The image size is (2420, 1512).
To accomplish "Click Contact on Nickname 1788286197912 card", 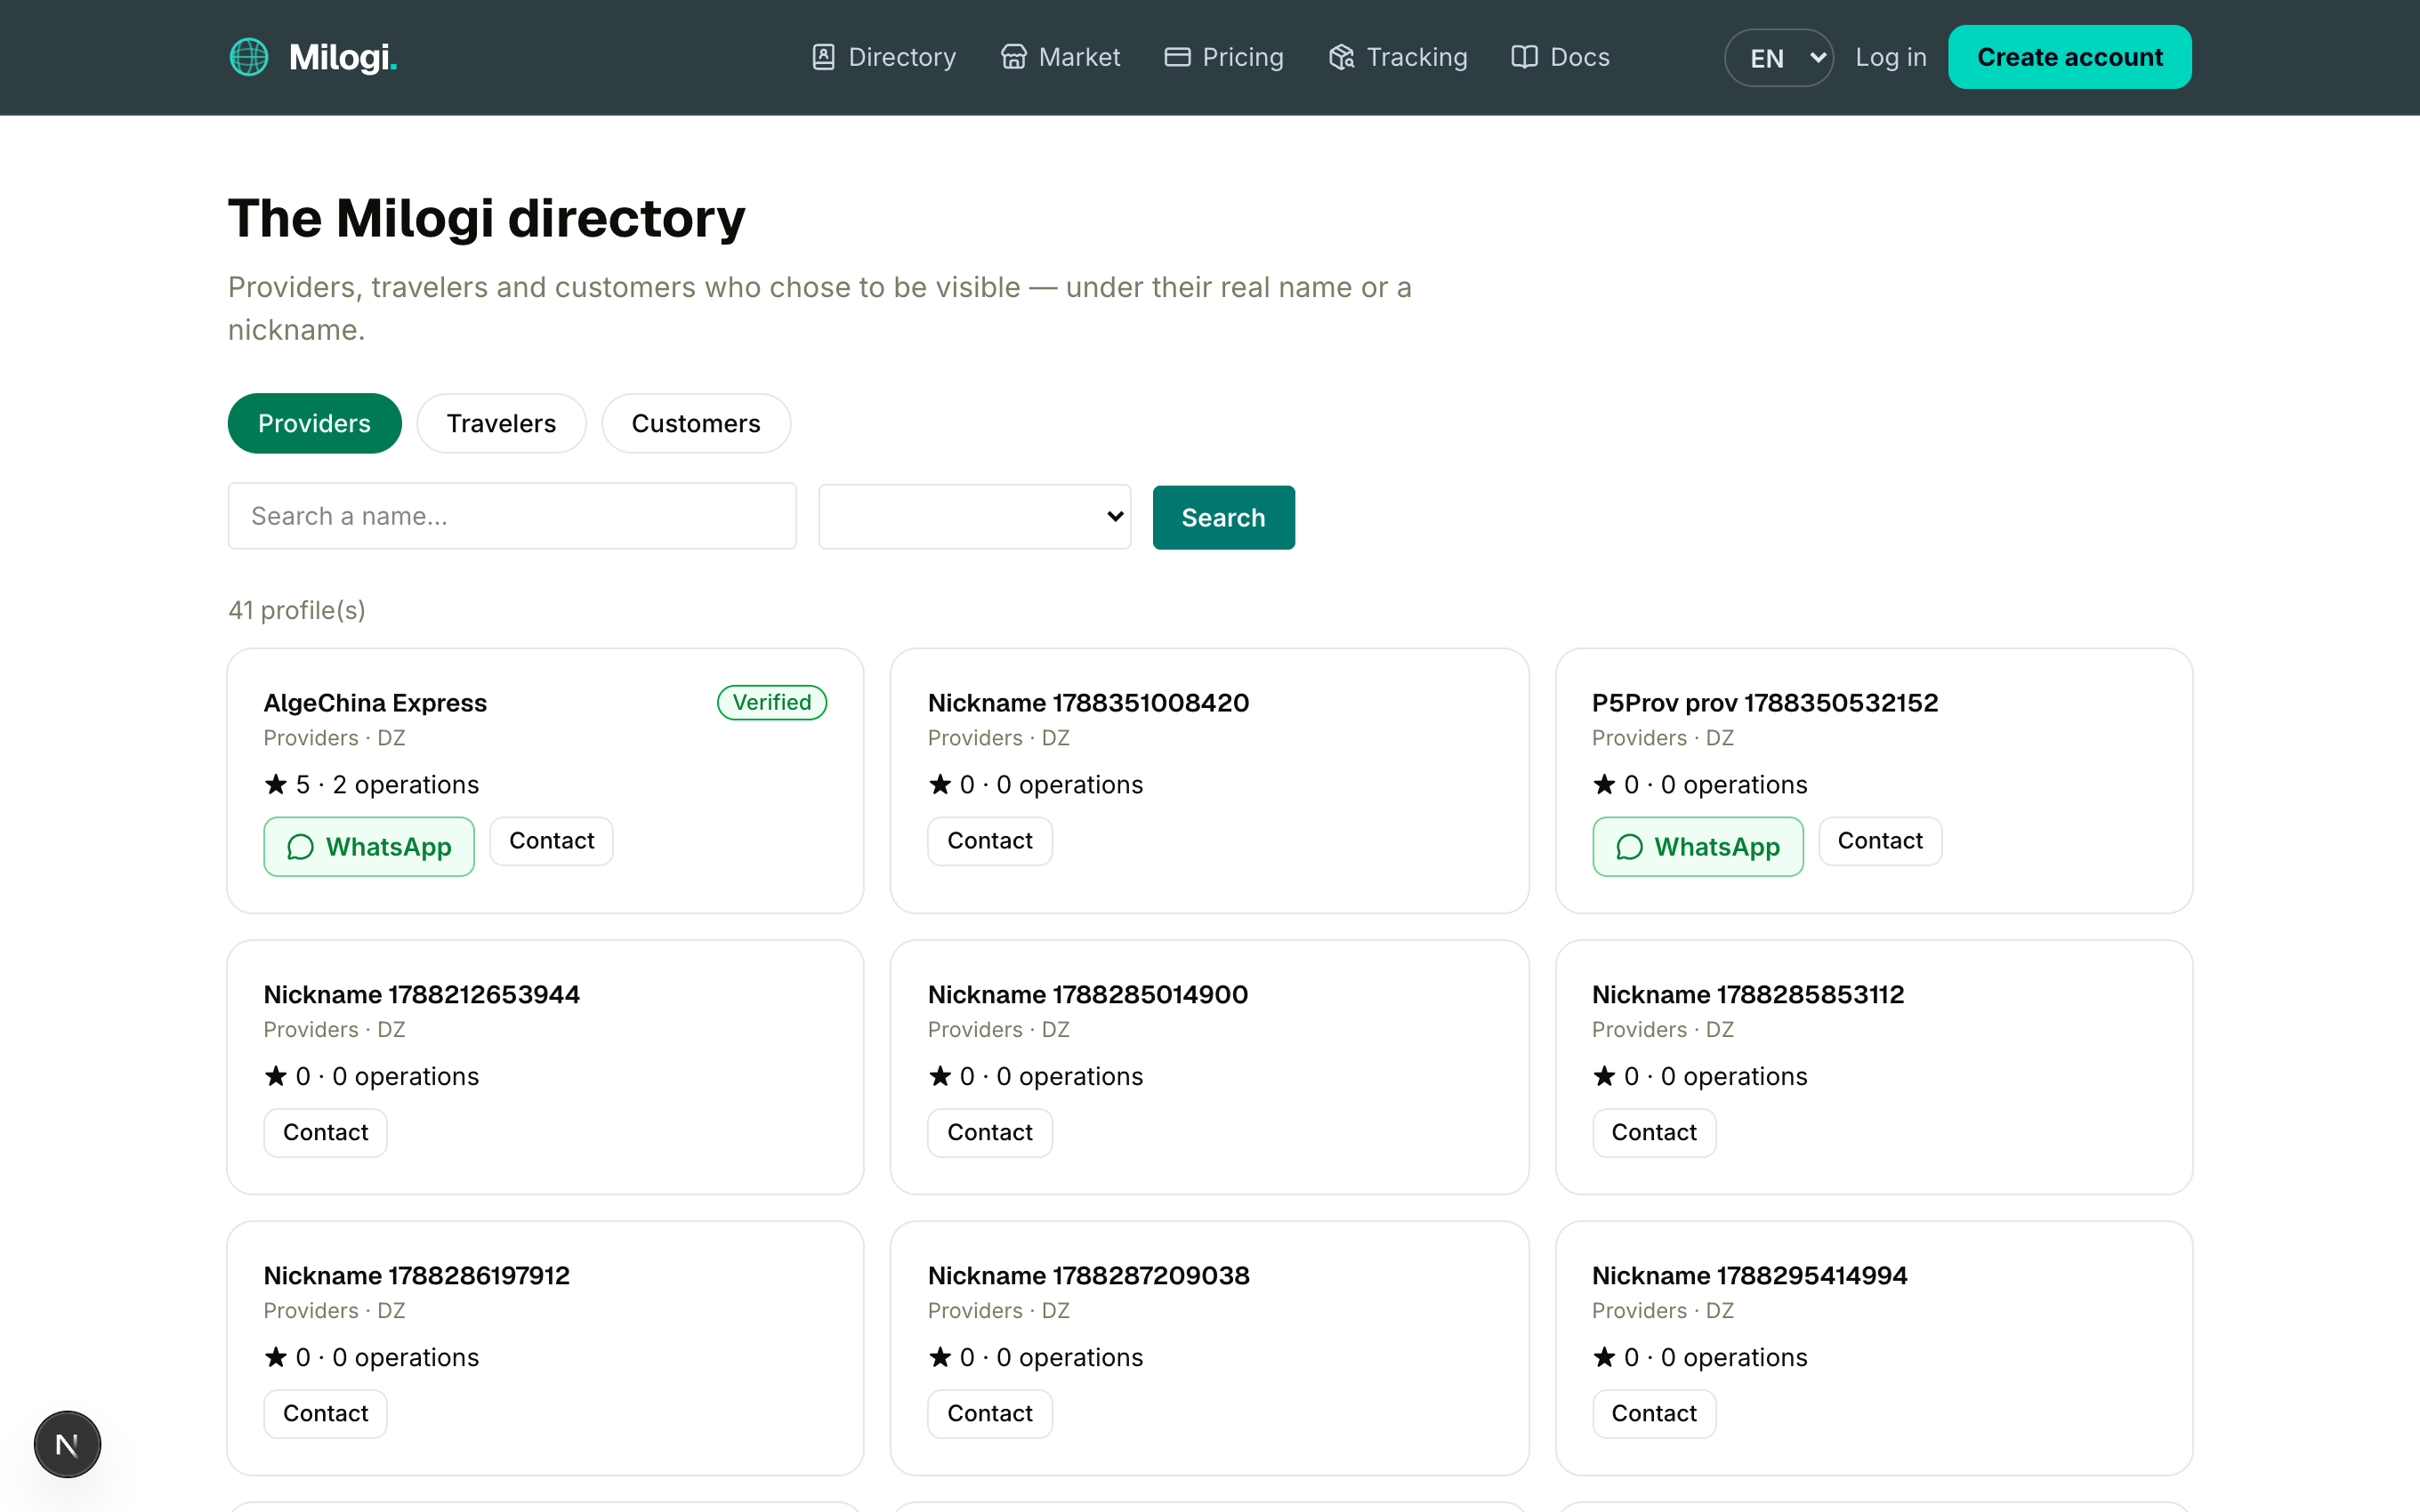I will [325, 1414].
